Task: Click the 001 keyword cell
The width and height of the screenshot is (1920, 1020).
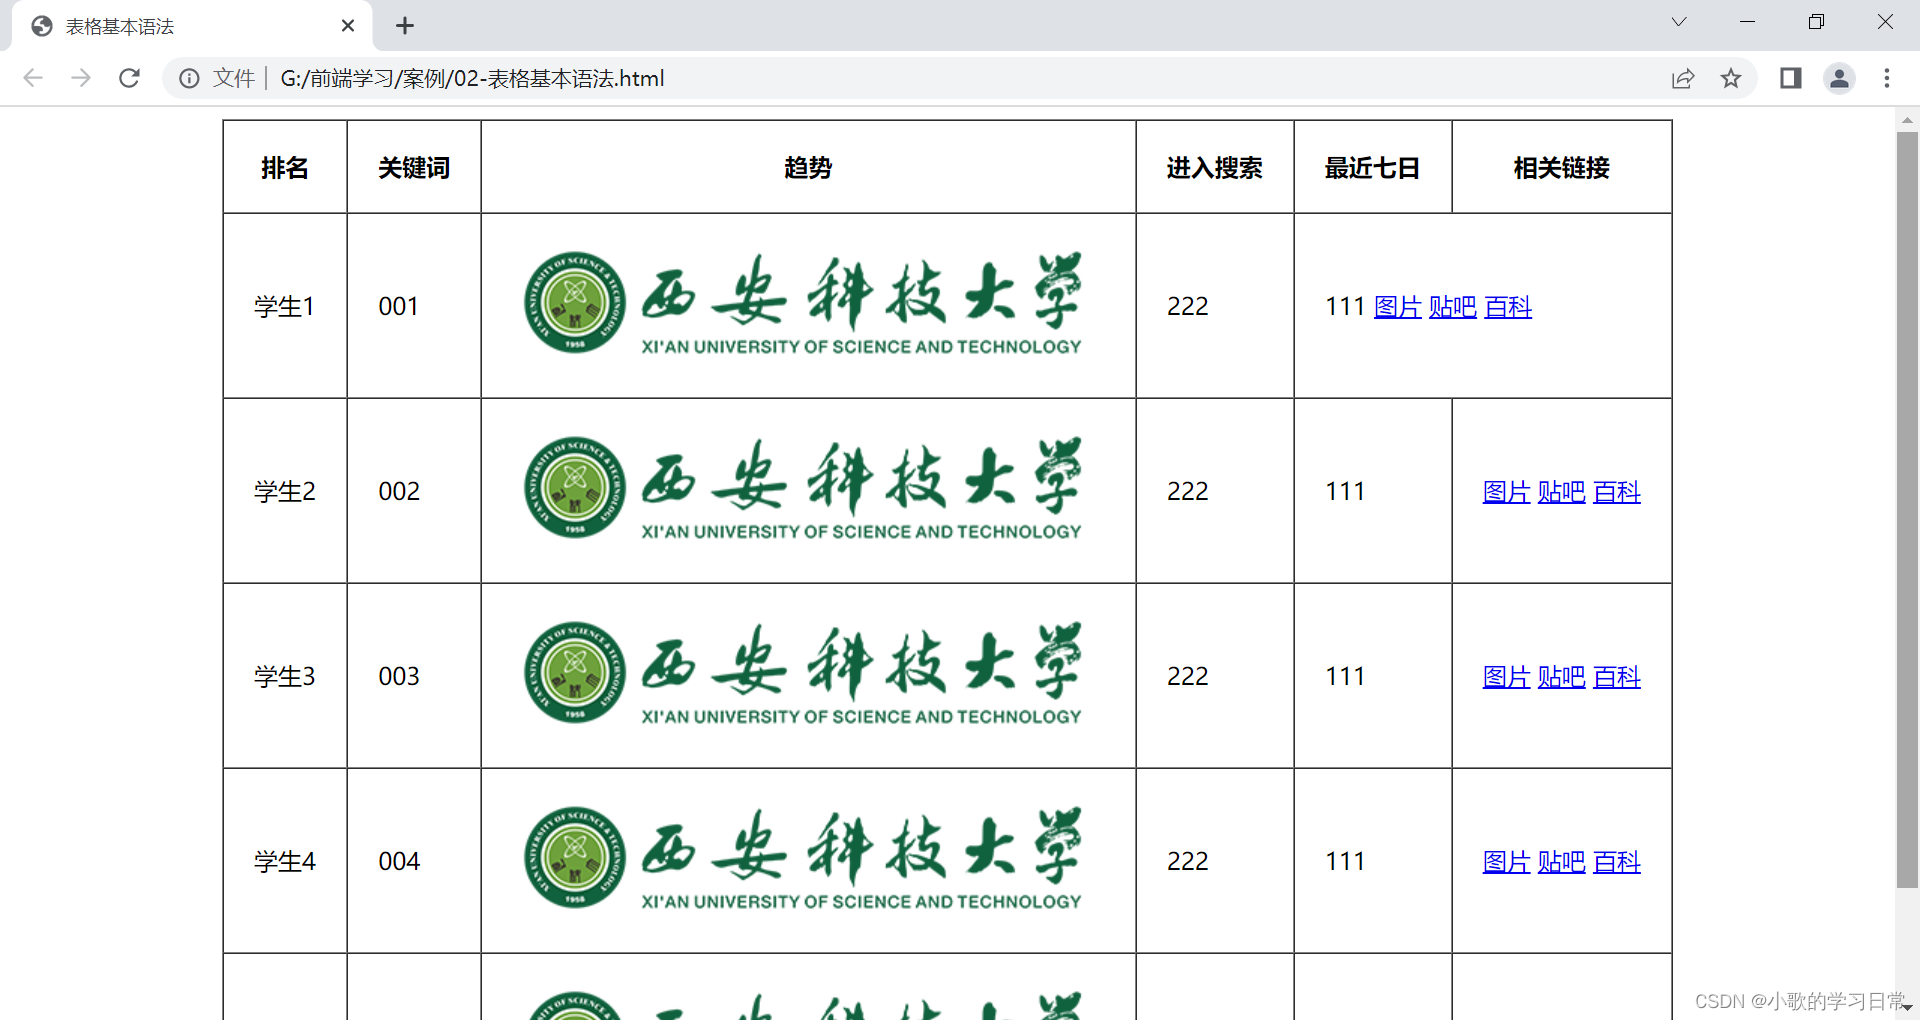Action: [x=414, y=306]
